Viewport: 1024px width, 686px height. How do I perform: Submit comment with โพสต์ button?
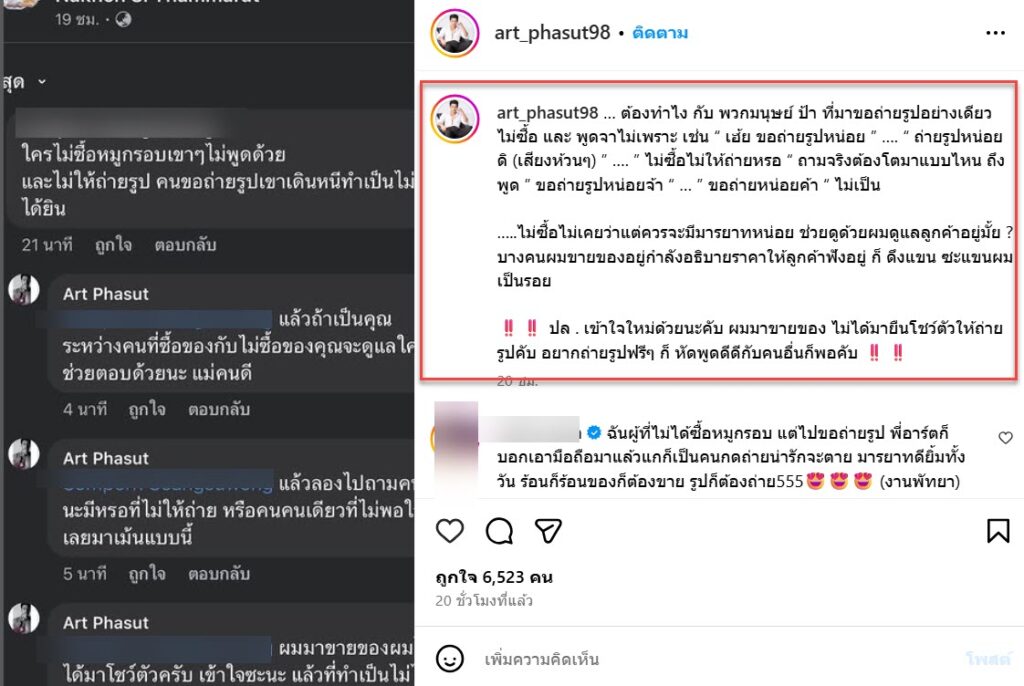(988, 659)
